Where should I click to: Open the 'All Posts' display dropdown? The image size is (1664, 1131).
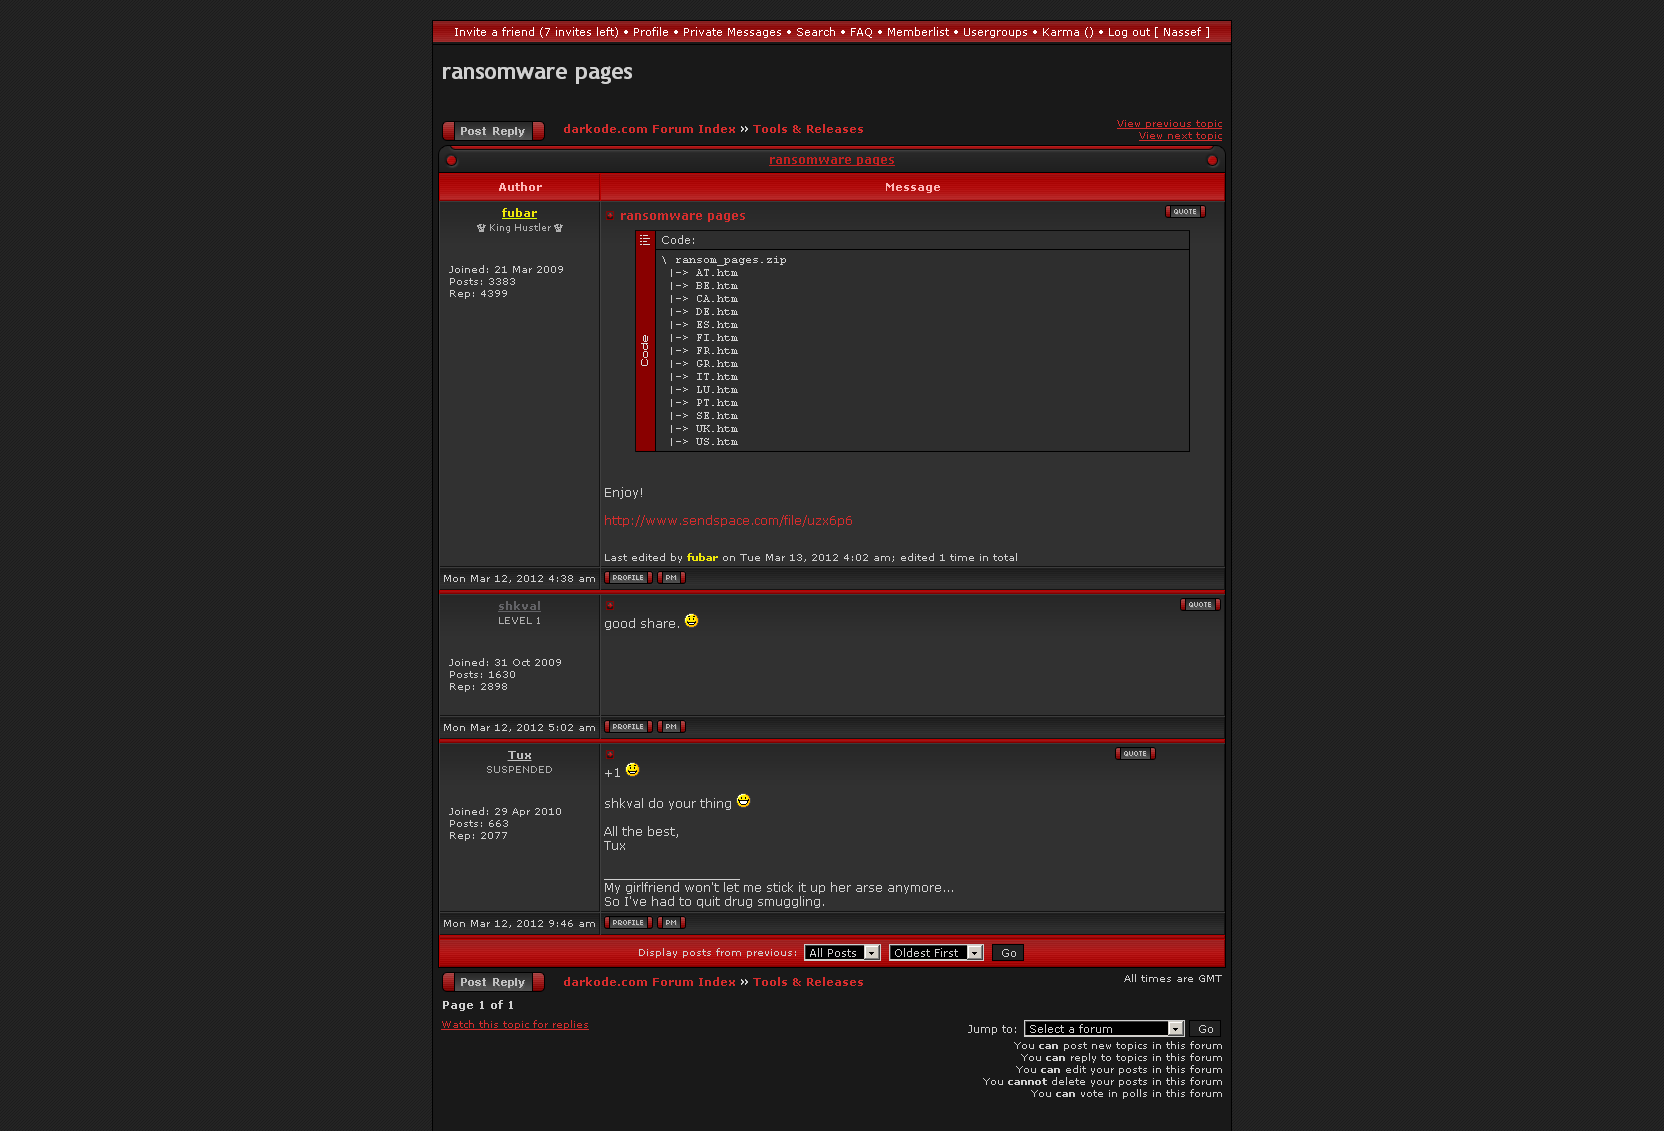[x=841, y=953]
